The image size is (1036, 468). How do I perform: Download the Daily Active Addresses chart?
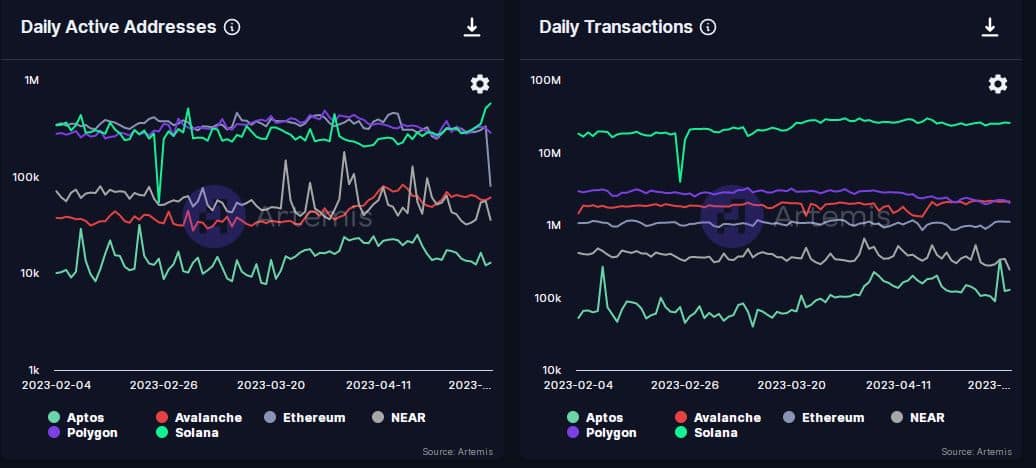tap(472, 27)
